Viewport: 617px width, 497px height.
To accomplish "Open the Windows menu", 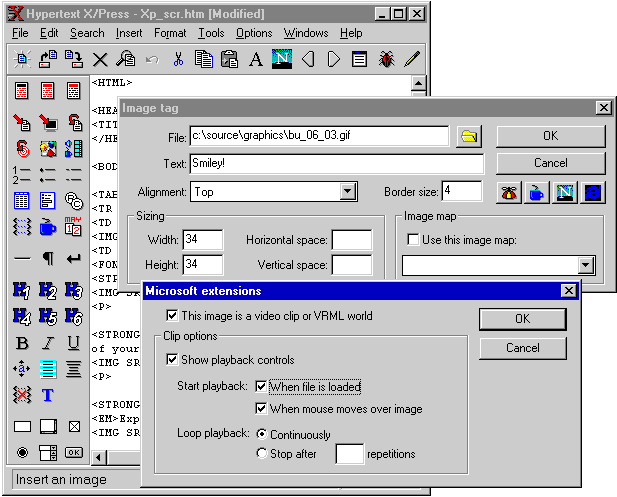I will pyautogui.click(x=306, y=33).
